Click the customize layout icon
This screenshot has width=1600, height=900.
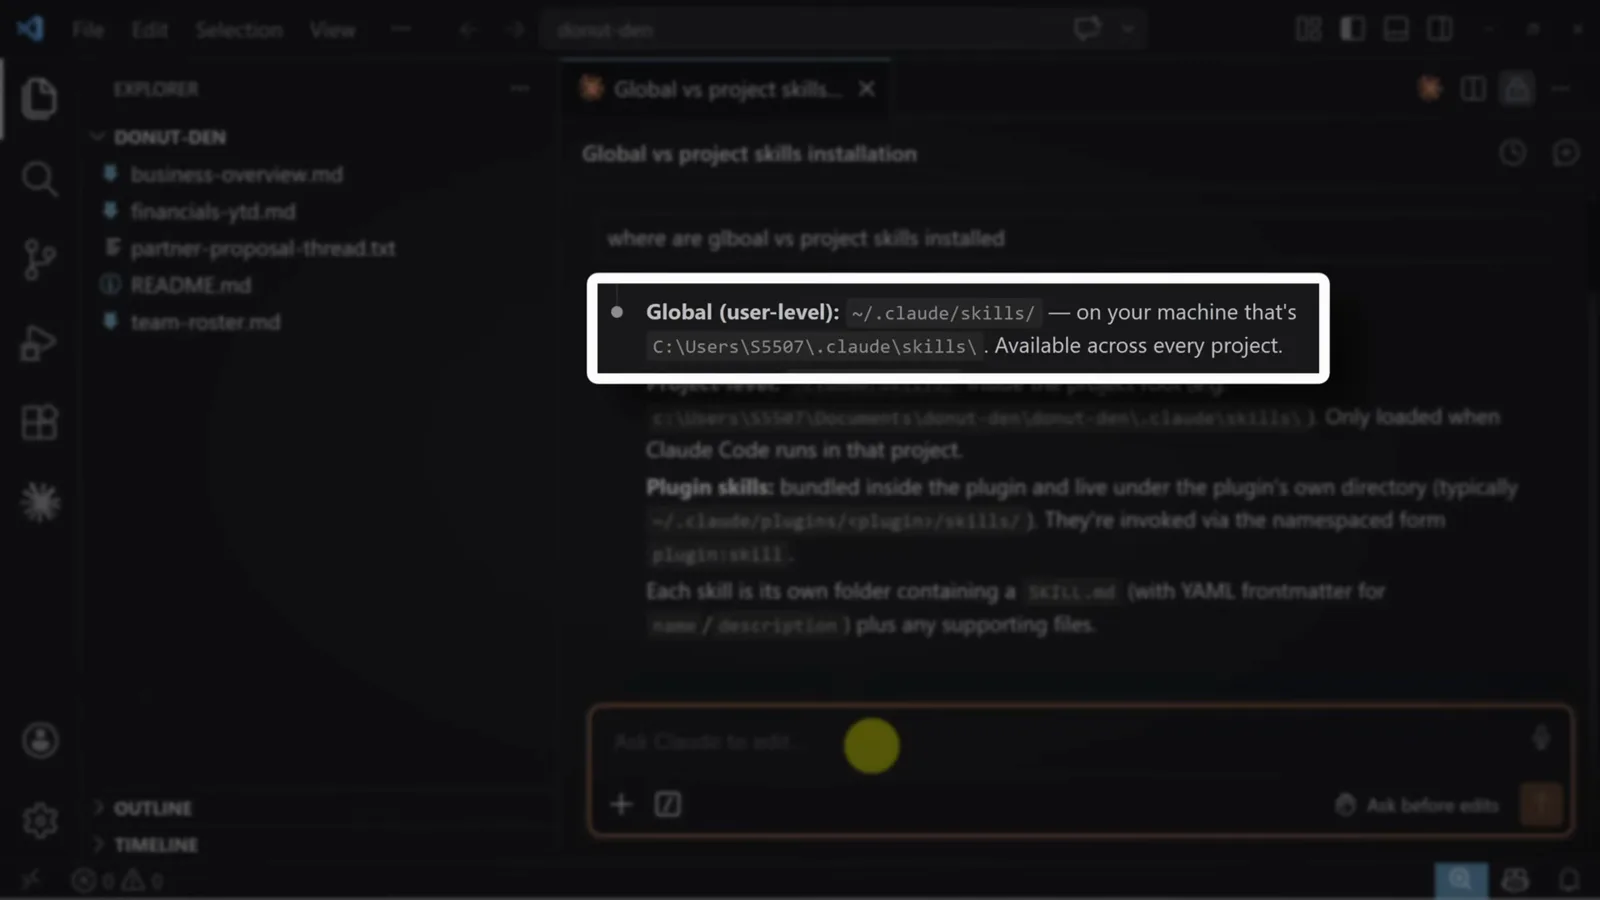[1308, 29]
